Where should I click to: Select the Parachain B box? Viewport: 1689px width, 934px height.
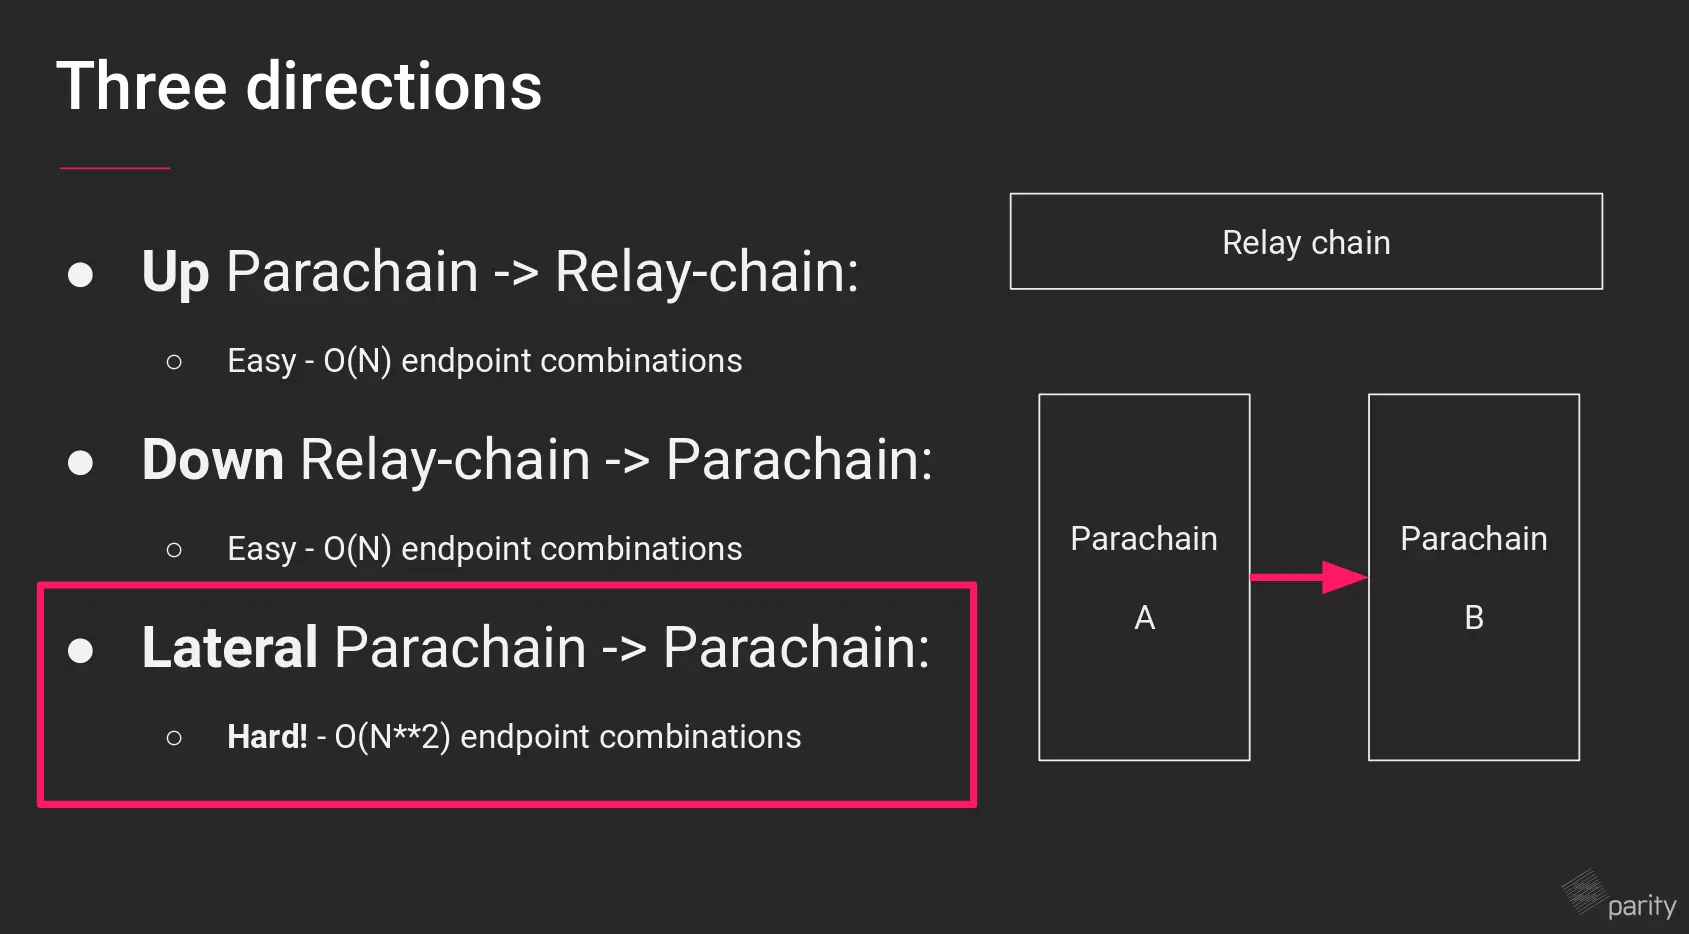(x=1473, y=577)
